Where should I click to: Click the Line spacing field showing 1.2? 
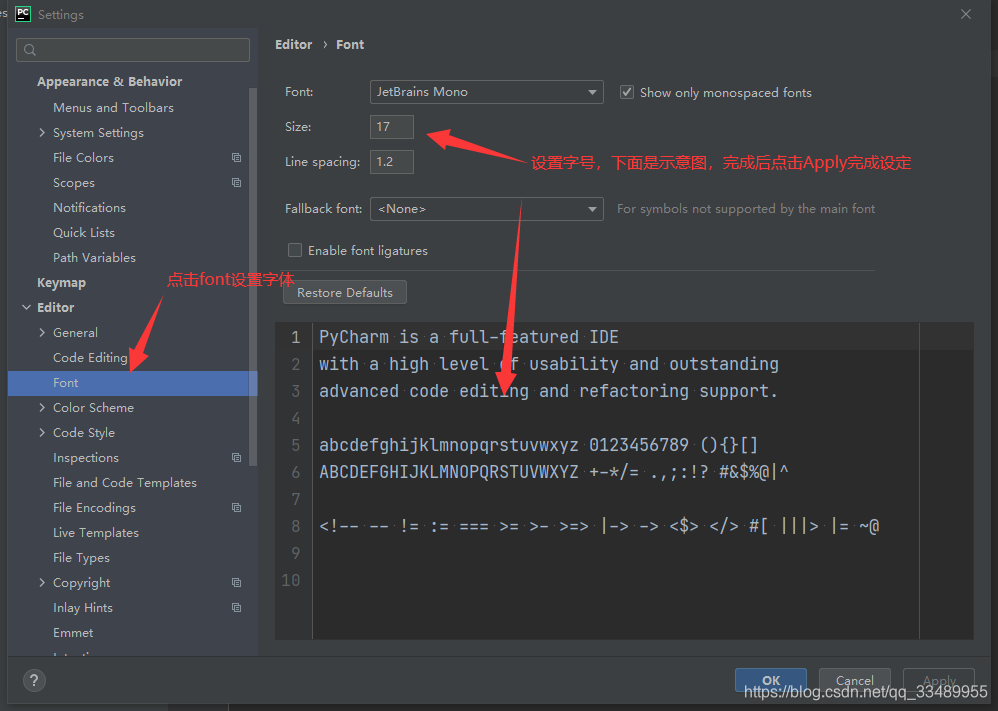click(391, 162)
